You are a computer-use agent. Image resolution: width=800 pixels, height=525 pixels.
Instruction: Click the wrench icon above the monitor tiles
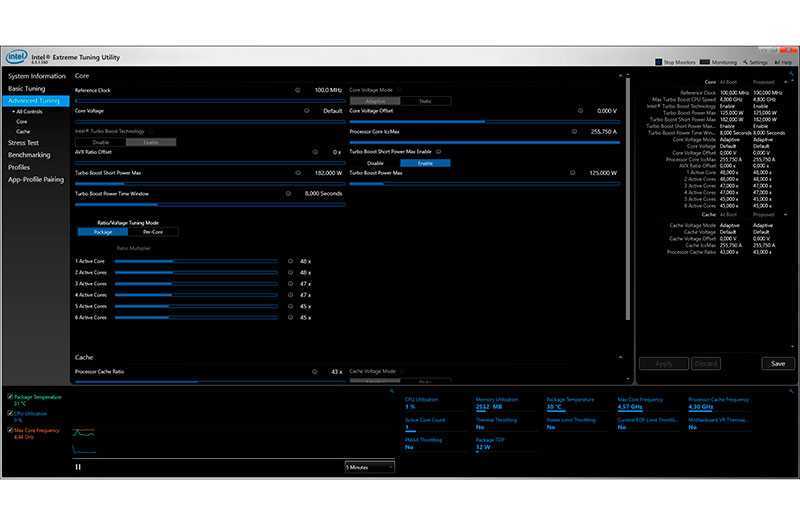(x=791, y=391)
